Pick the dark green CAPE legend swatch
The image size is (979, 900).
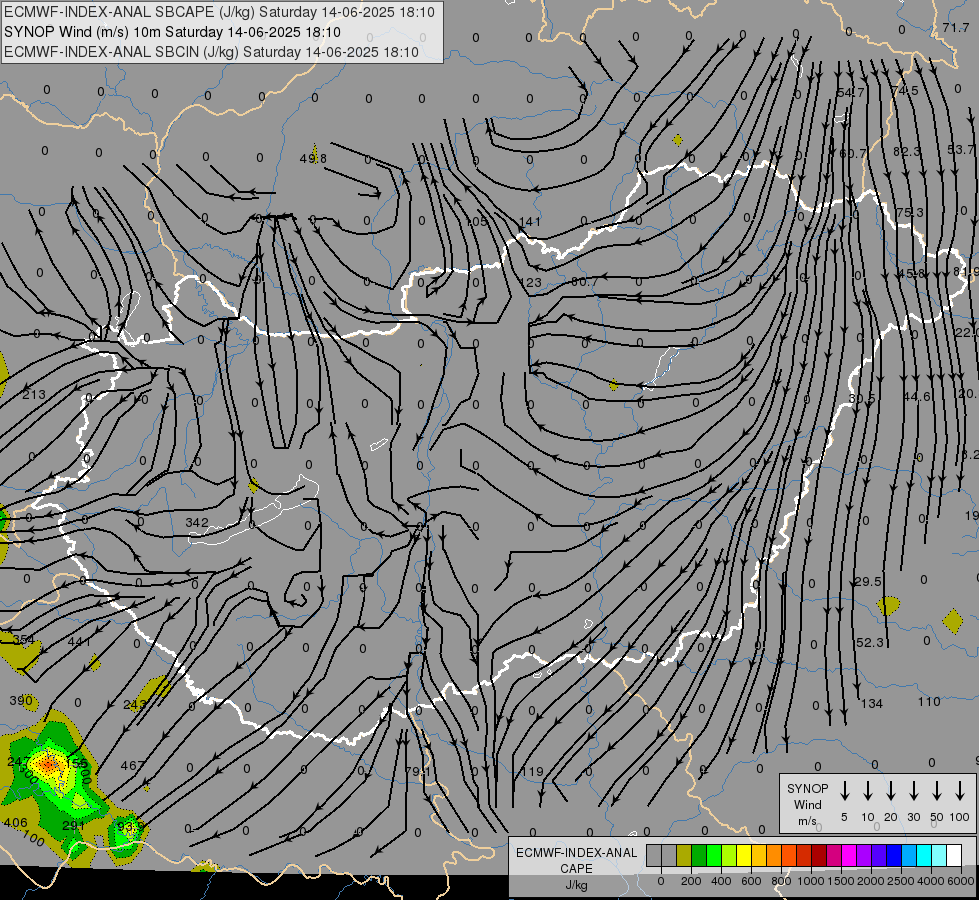point(699,855)
